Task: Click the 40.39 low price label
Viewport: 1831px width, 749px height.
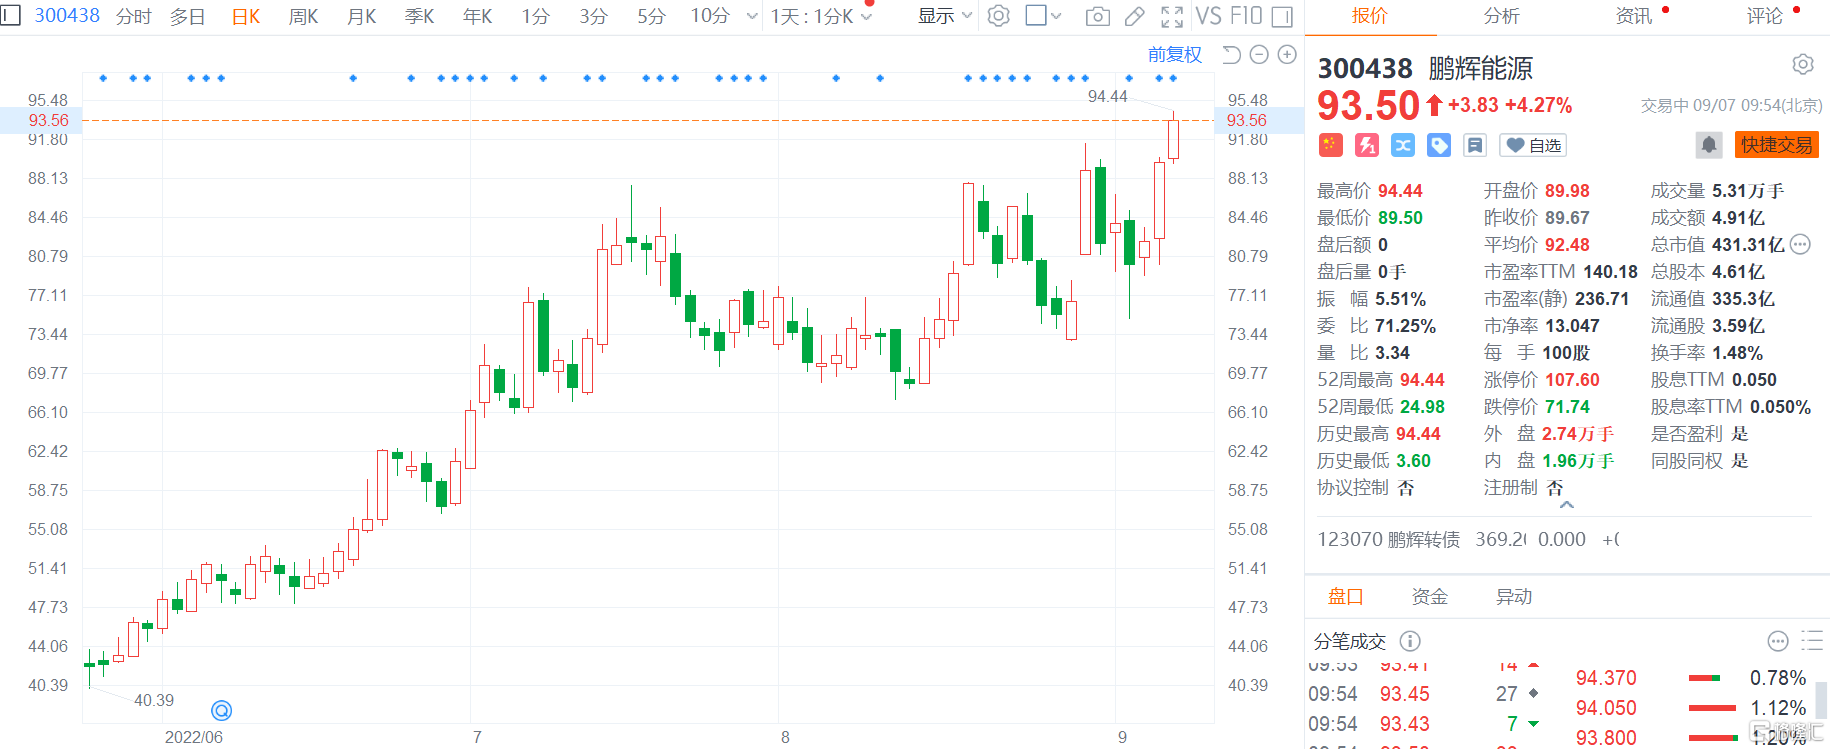Action: [154, 701]
